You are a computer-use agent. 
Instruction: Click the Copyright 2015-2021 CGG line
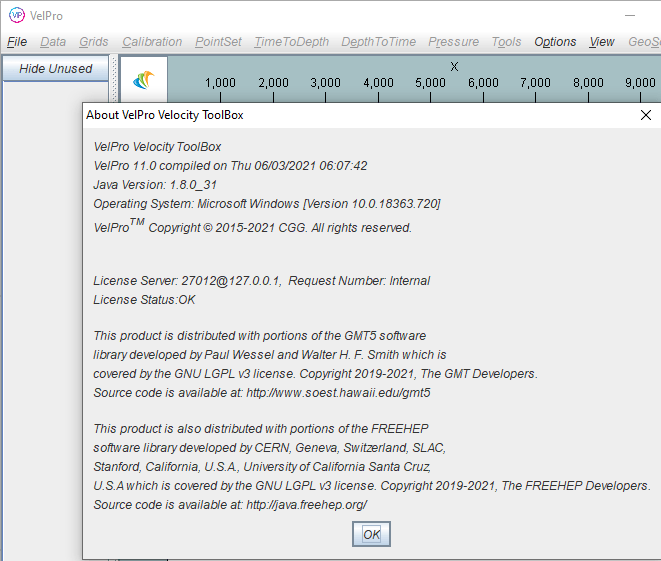point(253,226)
